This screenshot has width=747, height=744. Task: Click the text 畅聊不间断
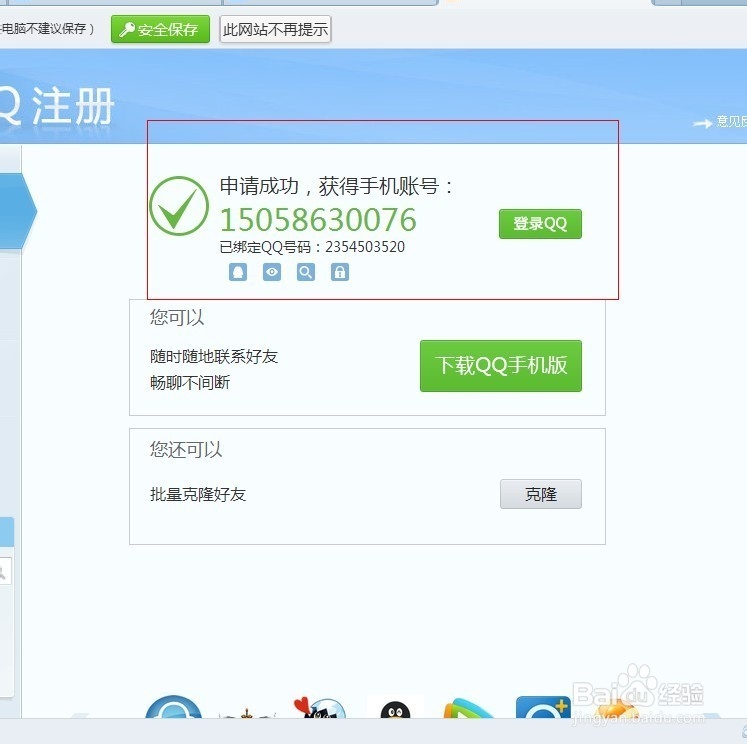click(x=190, y=382)
